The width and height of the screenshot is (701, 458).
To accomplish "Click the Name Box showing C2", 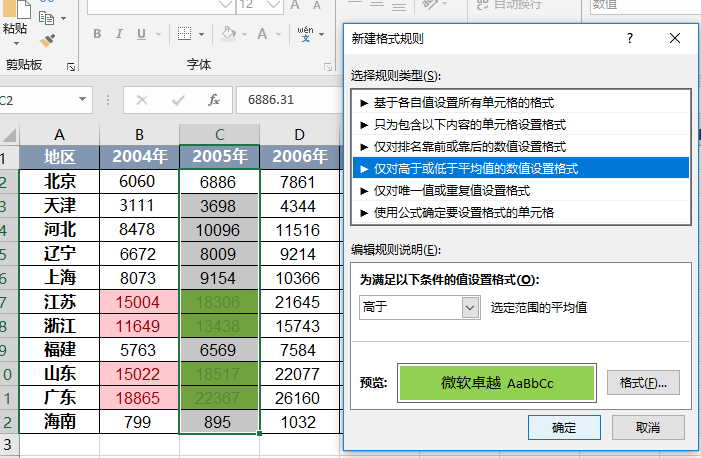I will click(38, 100).
